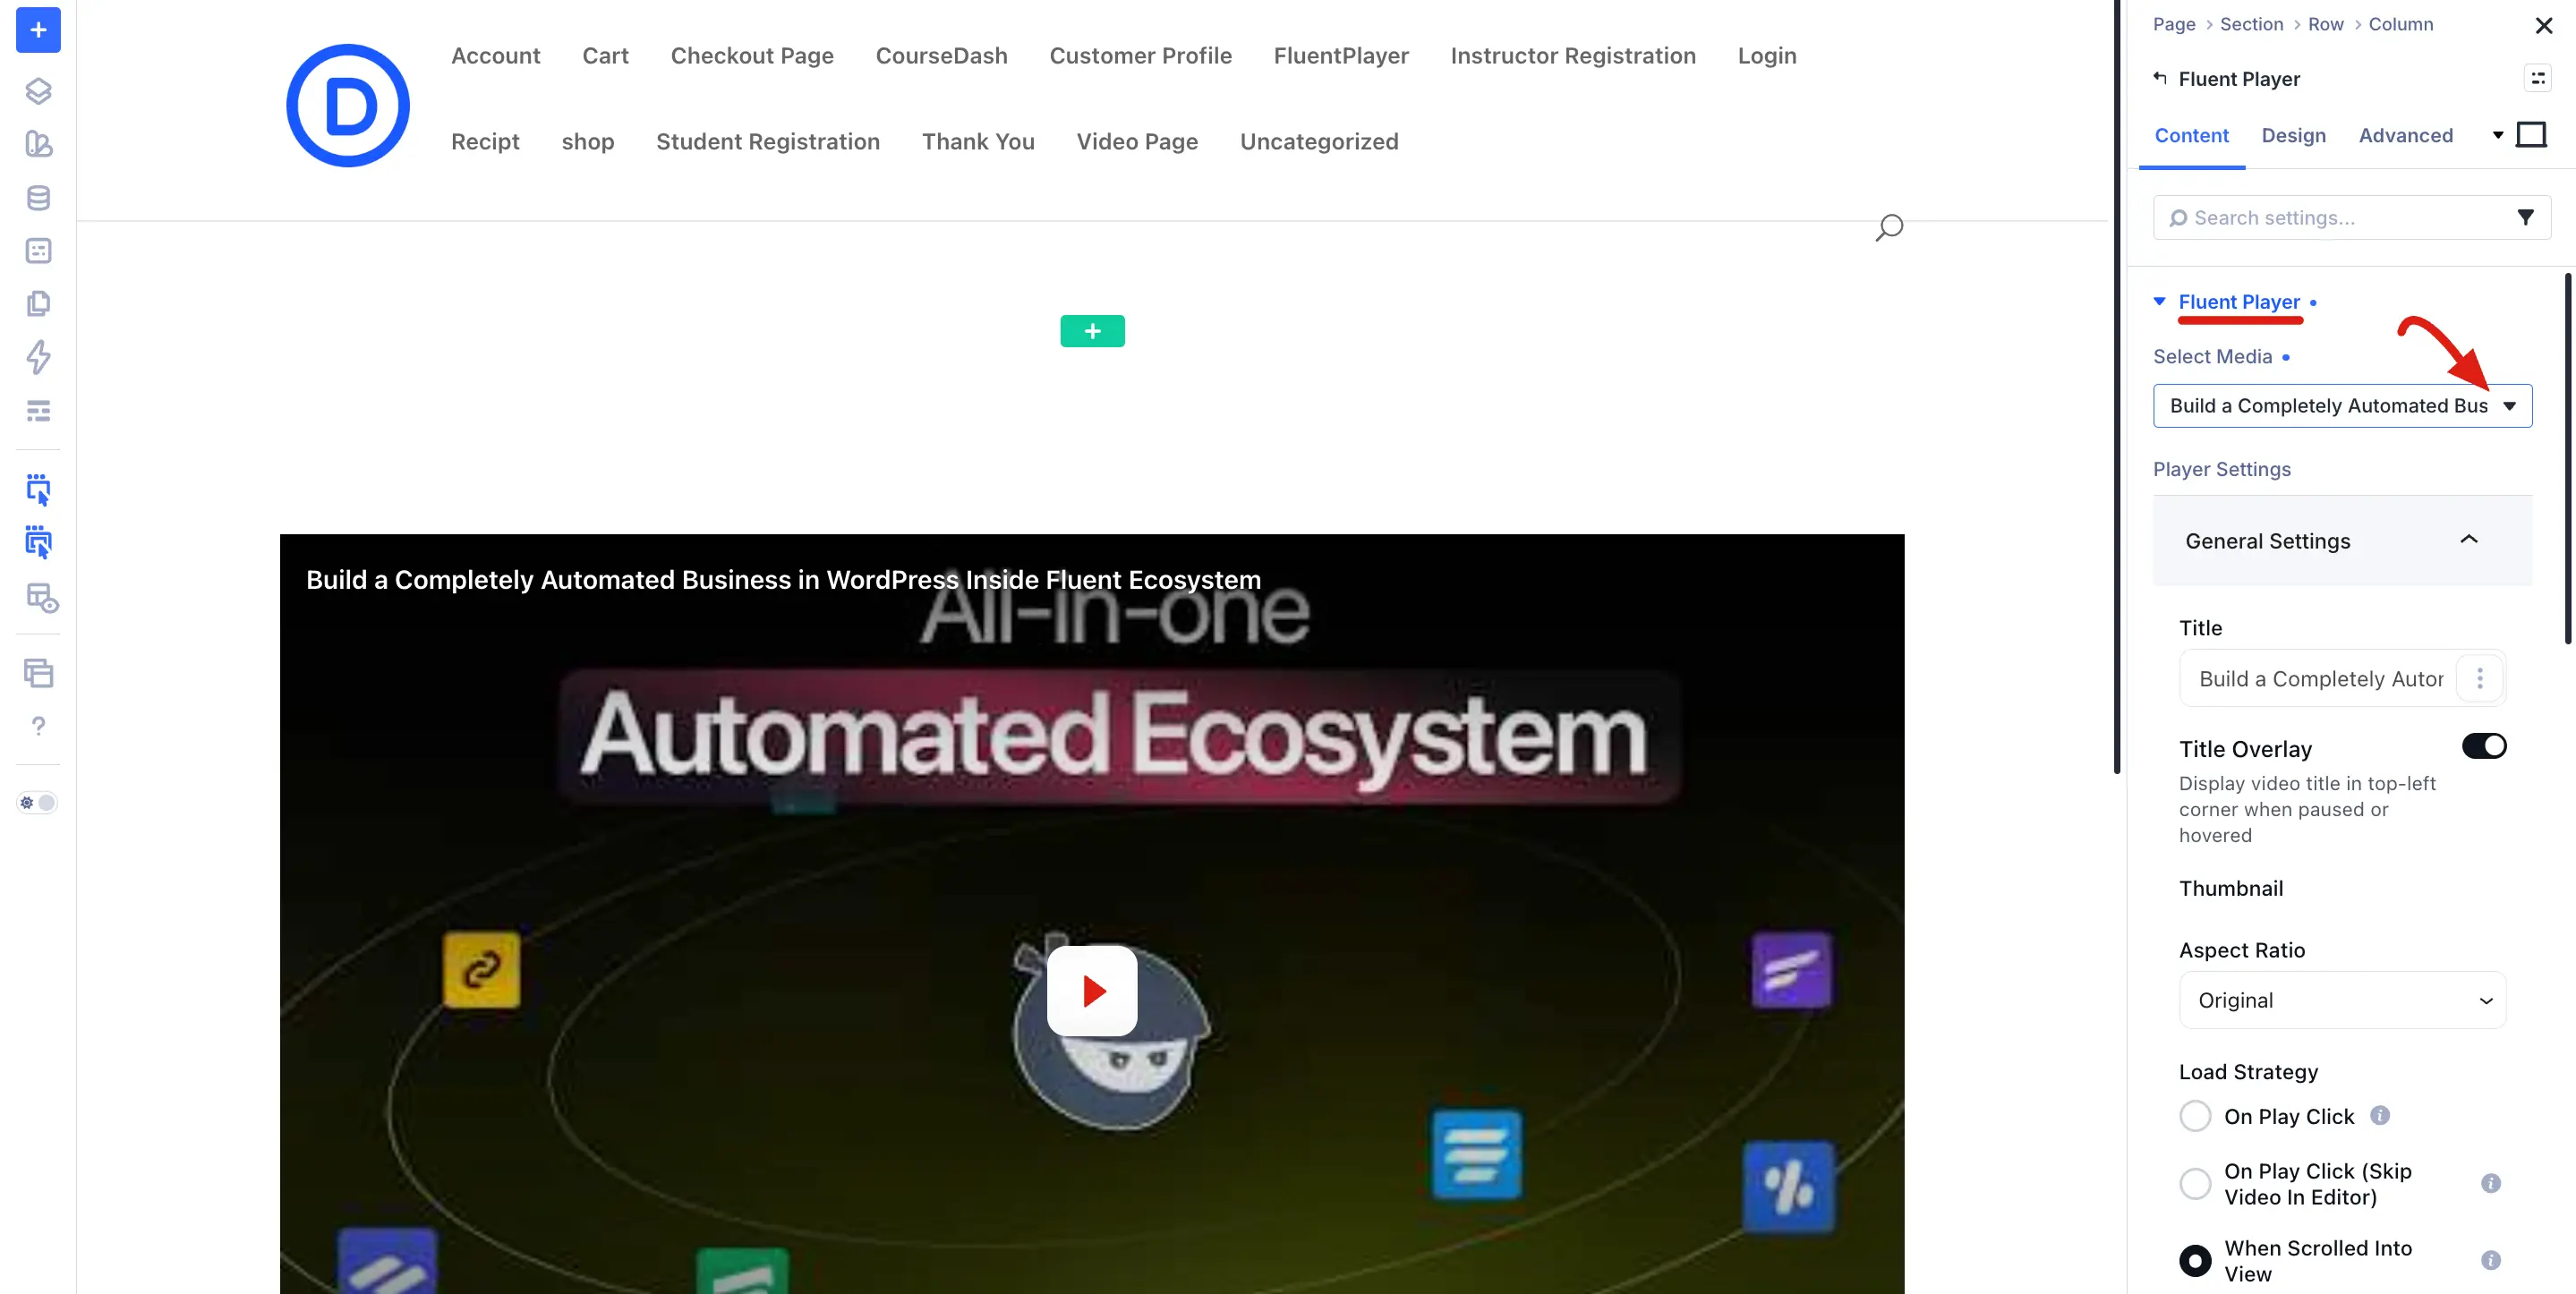Screen dimensions: 2576x1294
Task: Switch to the Content tab
Action: point(2191,135)
